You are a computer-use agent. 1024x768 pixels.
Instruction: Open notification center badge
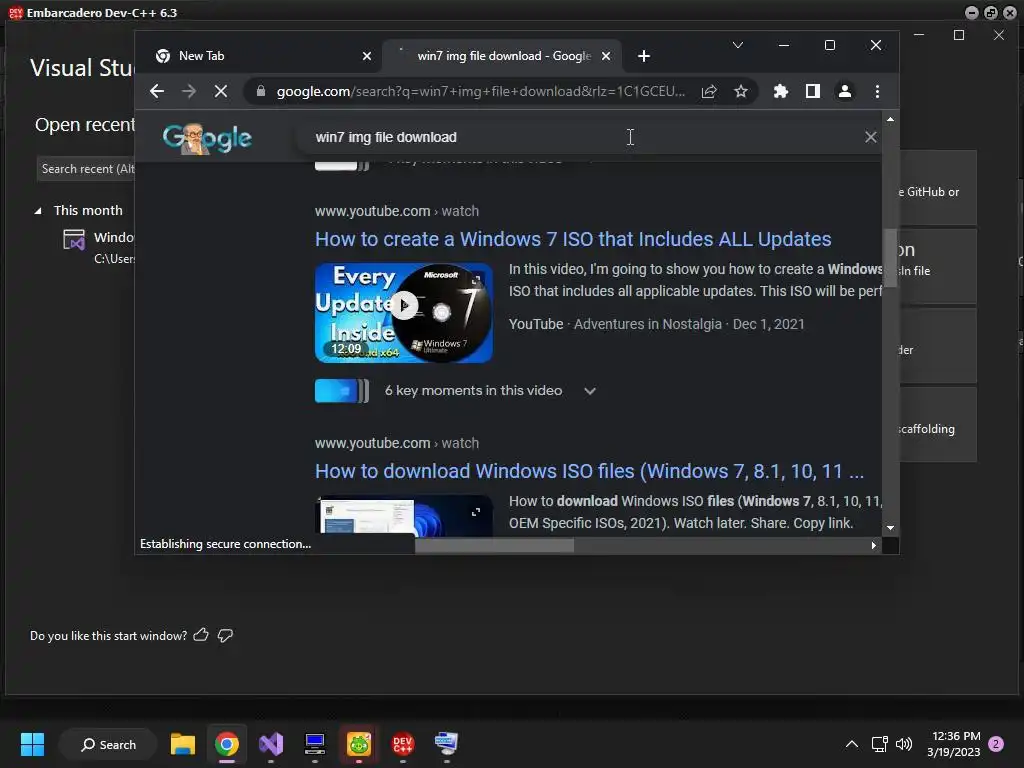click(996, 744)
